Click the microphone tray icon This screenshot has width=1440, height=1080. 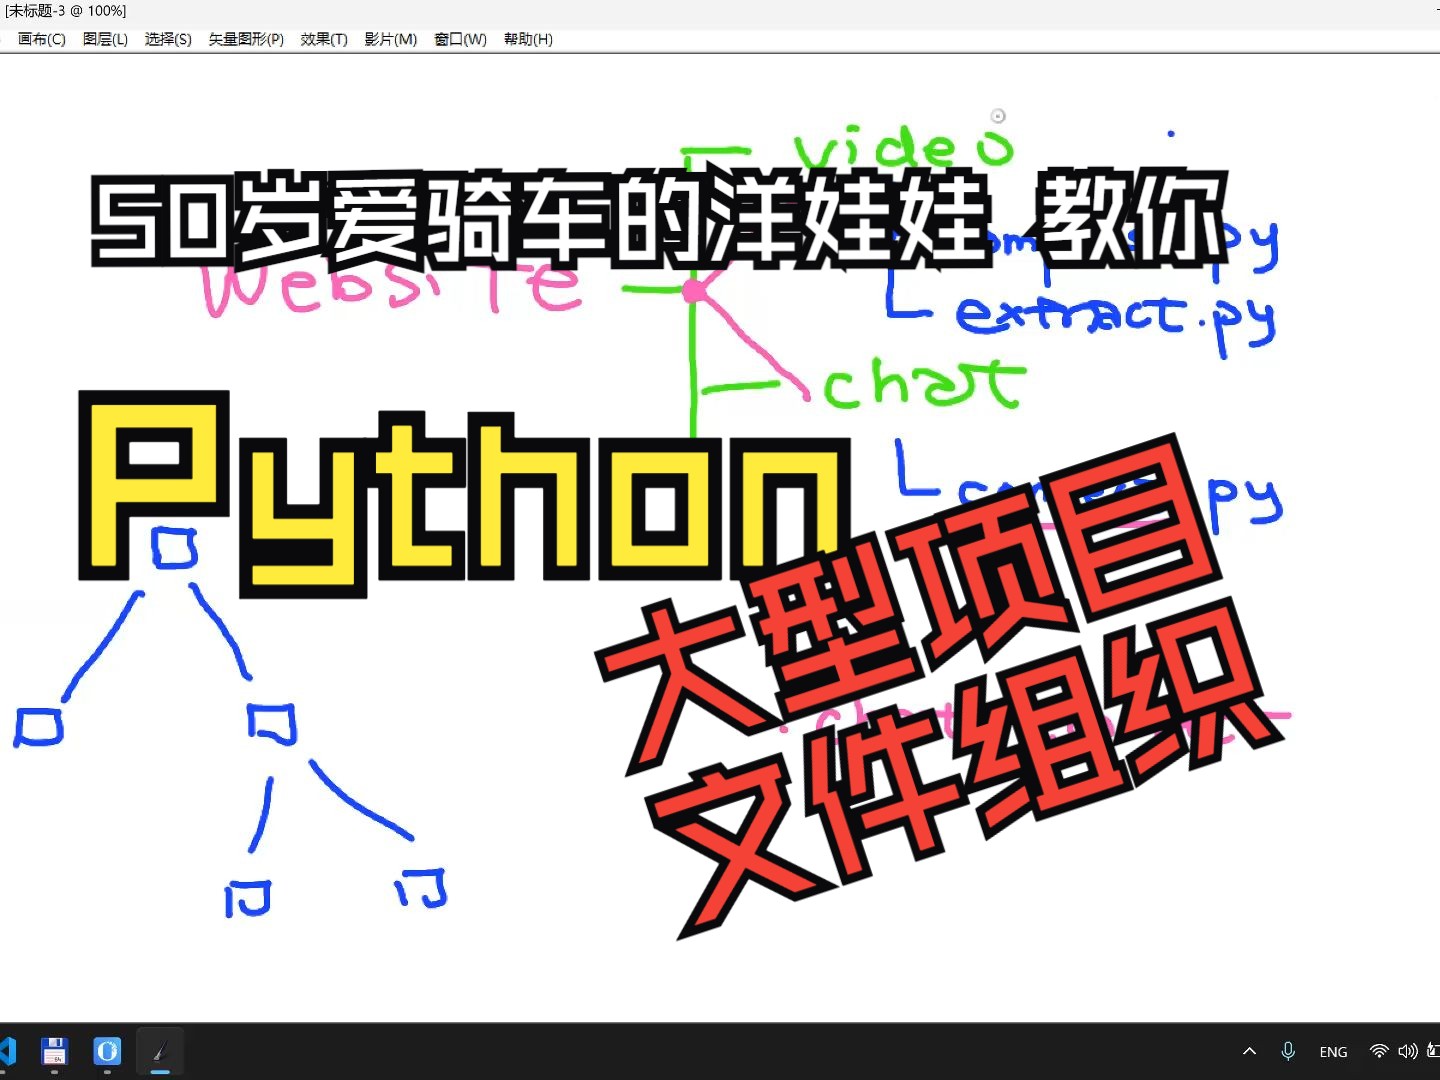click(1288, 1051)
